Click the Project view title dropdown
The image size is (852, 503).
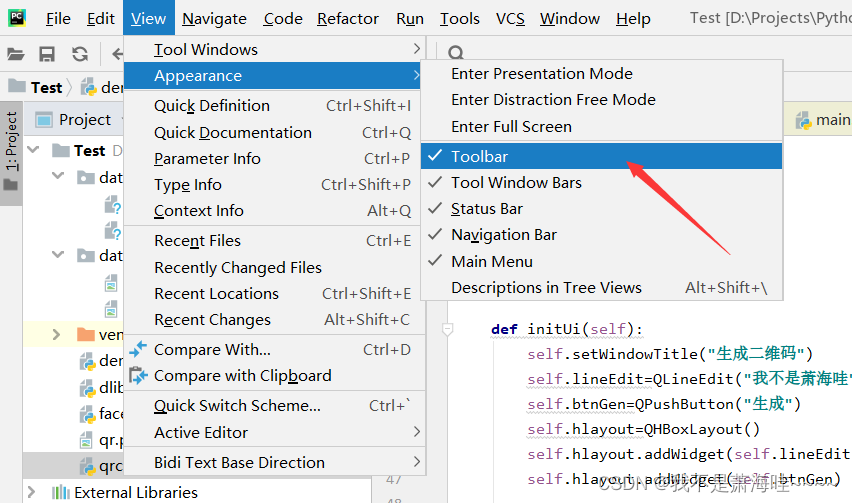[x=85, y=120]
